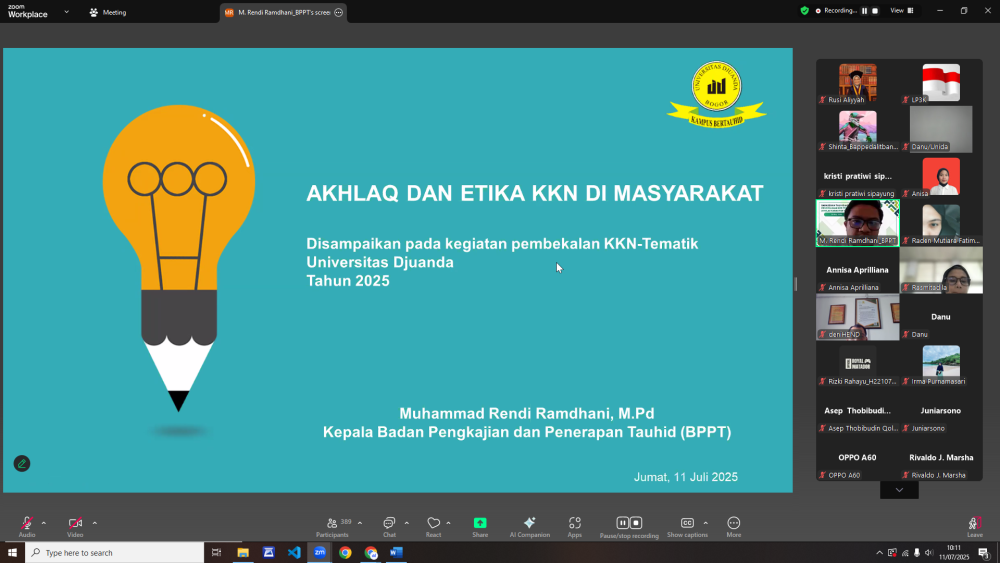Click the green encryption shield icon
The width and height of the screenshot is (1000, 563).
point(804,11)
